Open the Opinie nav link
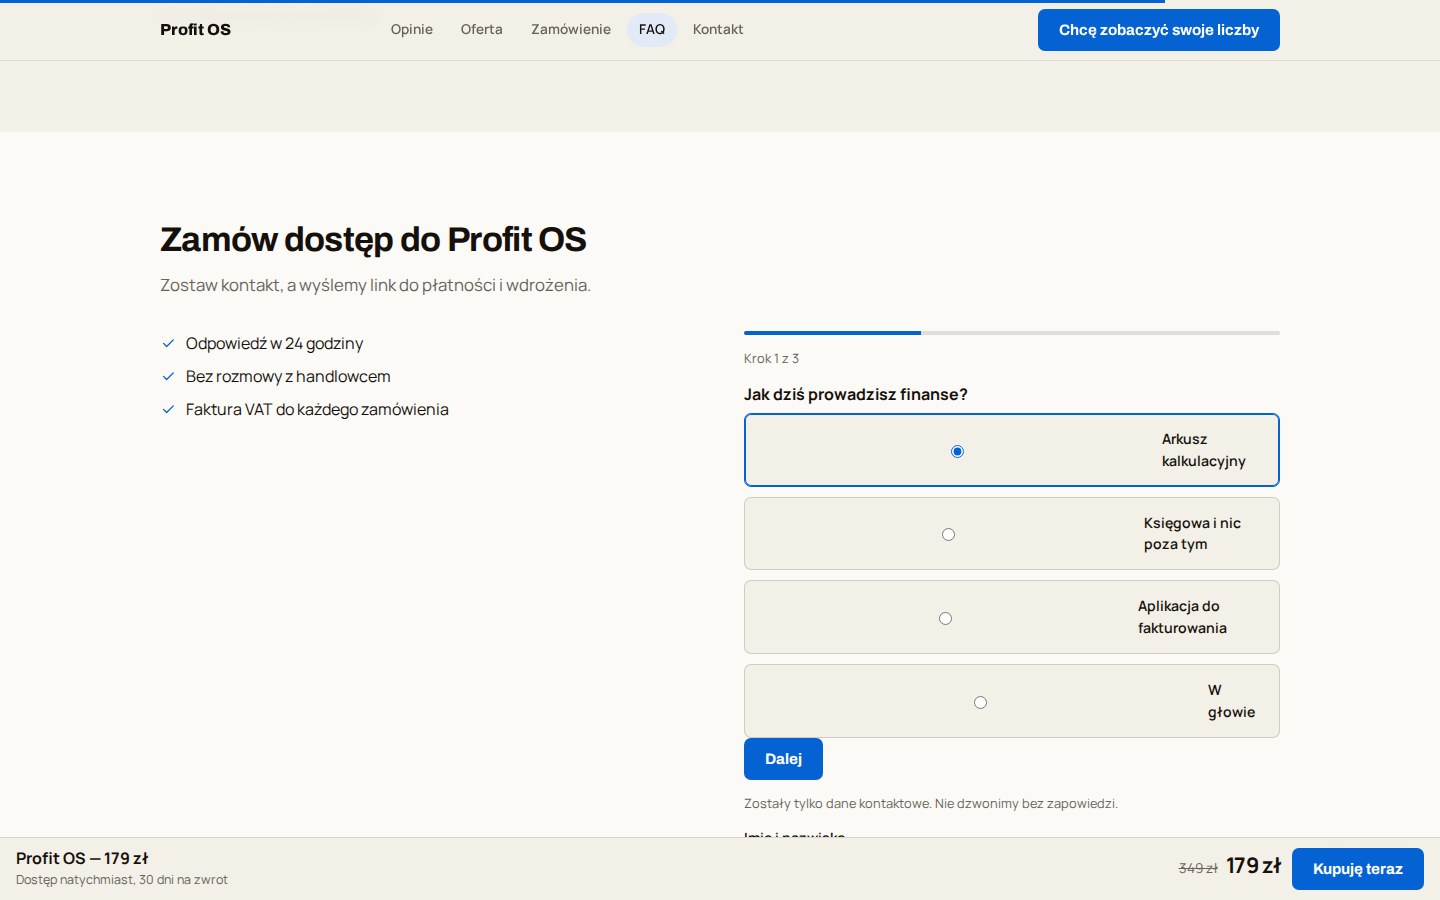This screenshot has width=1440, height=900. pos(412,30)
